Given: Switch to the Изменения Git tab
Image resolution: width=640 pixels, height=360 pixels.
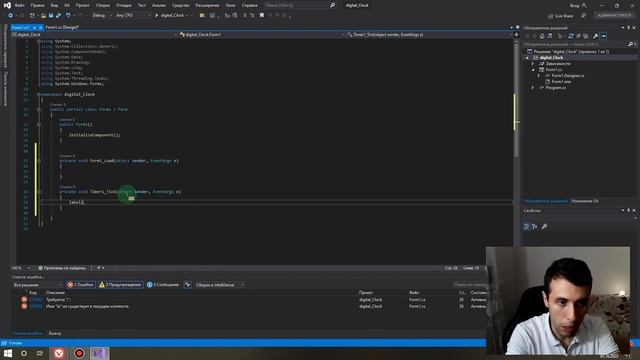Looking at the screenshot, I should click(584, 201).
